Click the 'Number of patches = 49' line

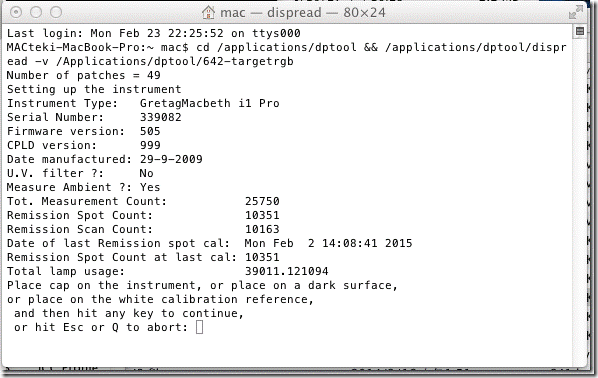[x=84, y=75]
